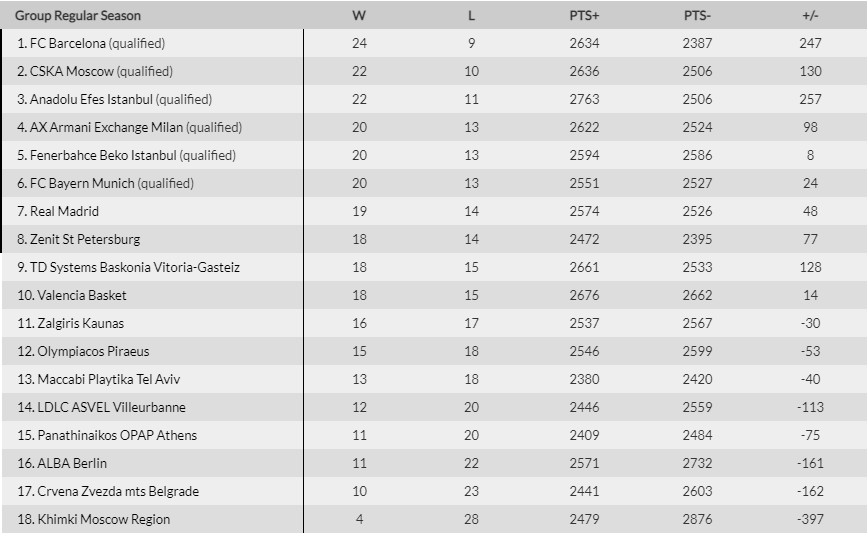This screenshot has height=536, width=868.
Task: Click Zenit St Petersburg team name
Action: point(85,240)
